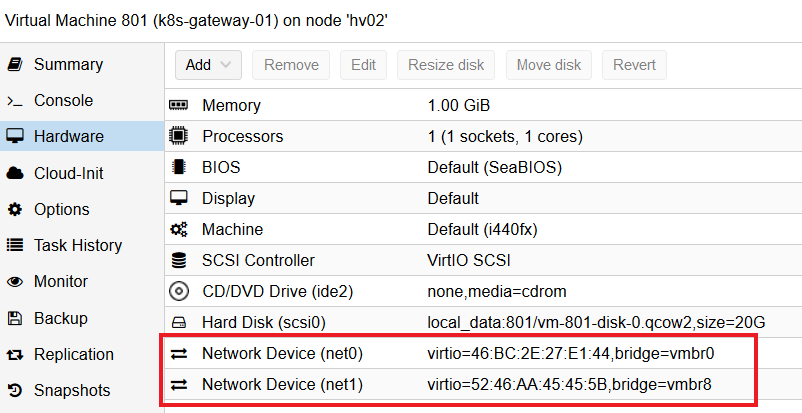Click the Display monitor icon
802x413 pixels.
pyautogui.click(x=179, y=198)
